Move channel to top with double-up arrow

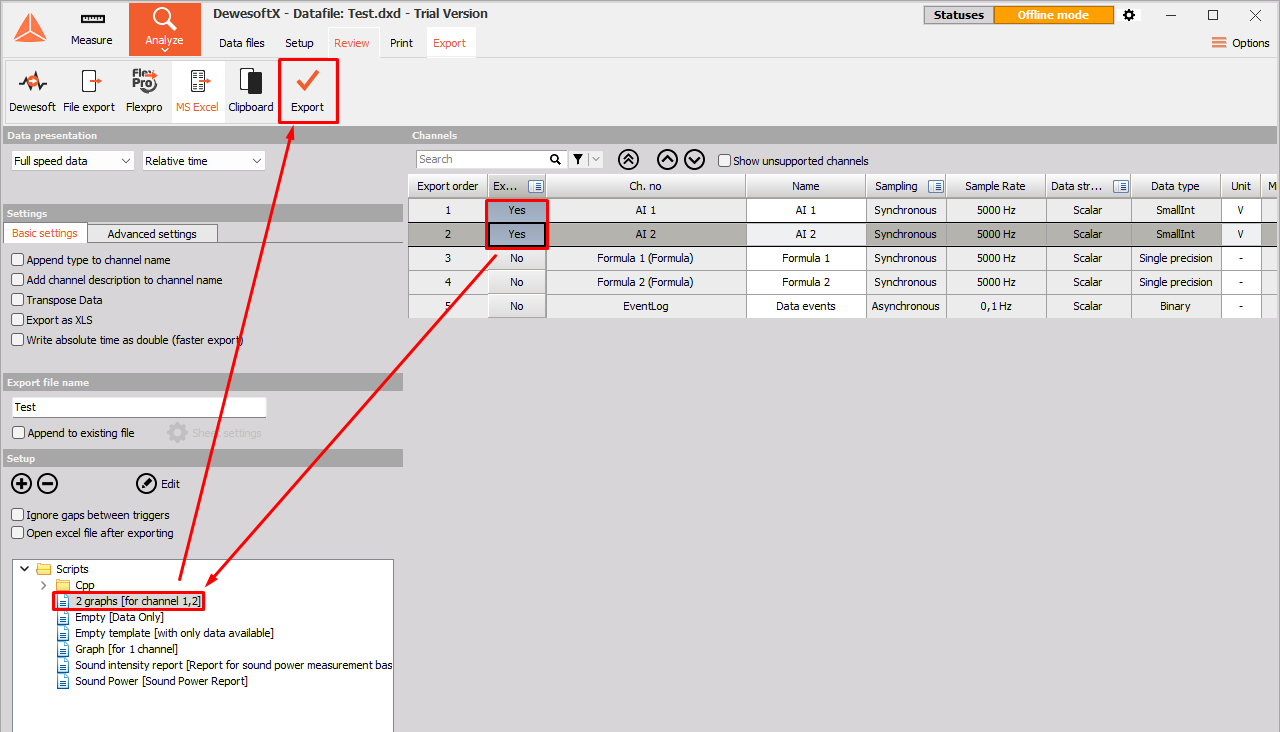[x=628, y=160]
